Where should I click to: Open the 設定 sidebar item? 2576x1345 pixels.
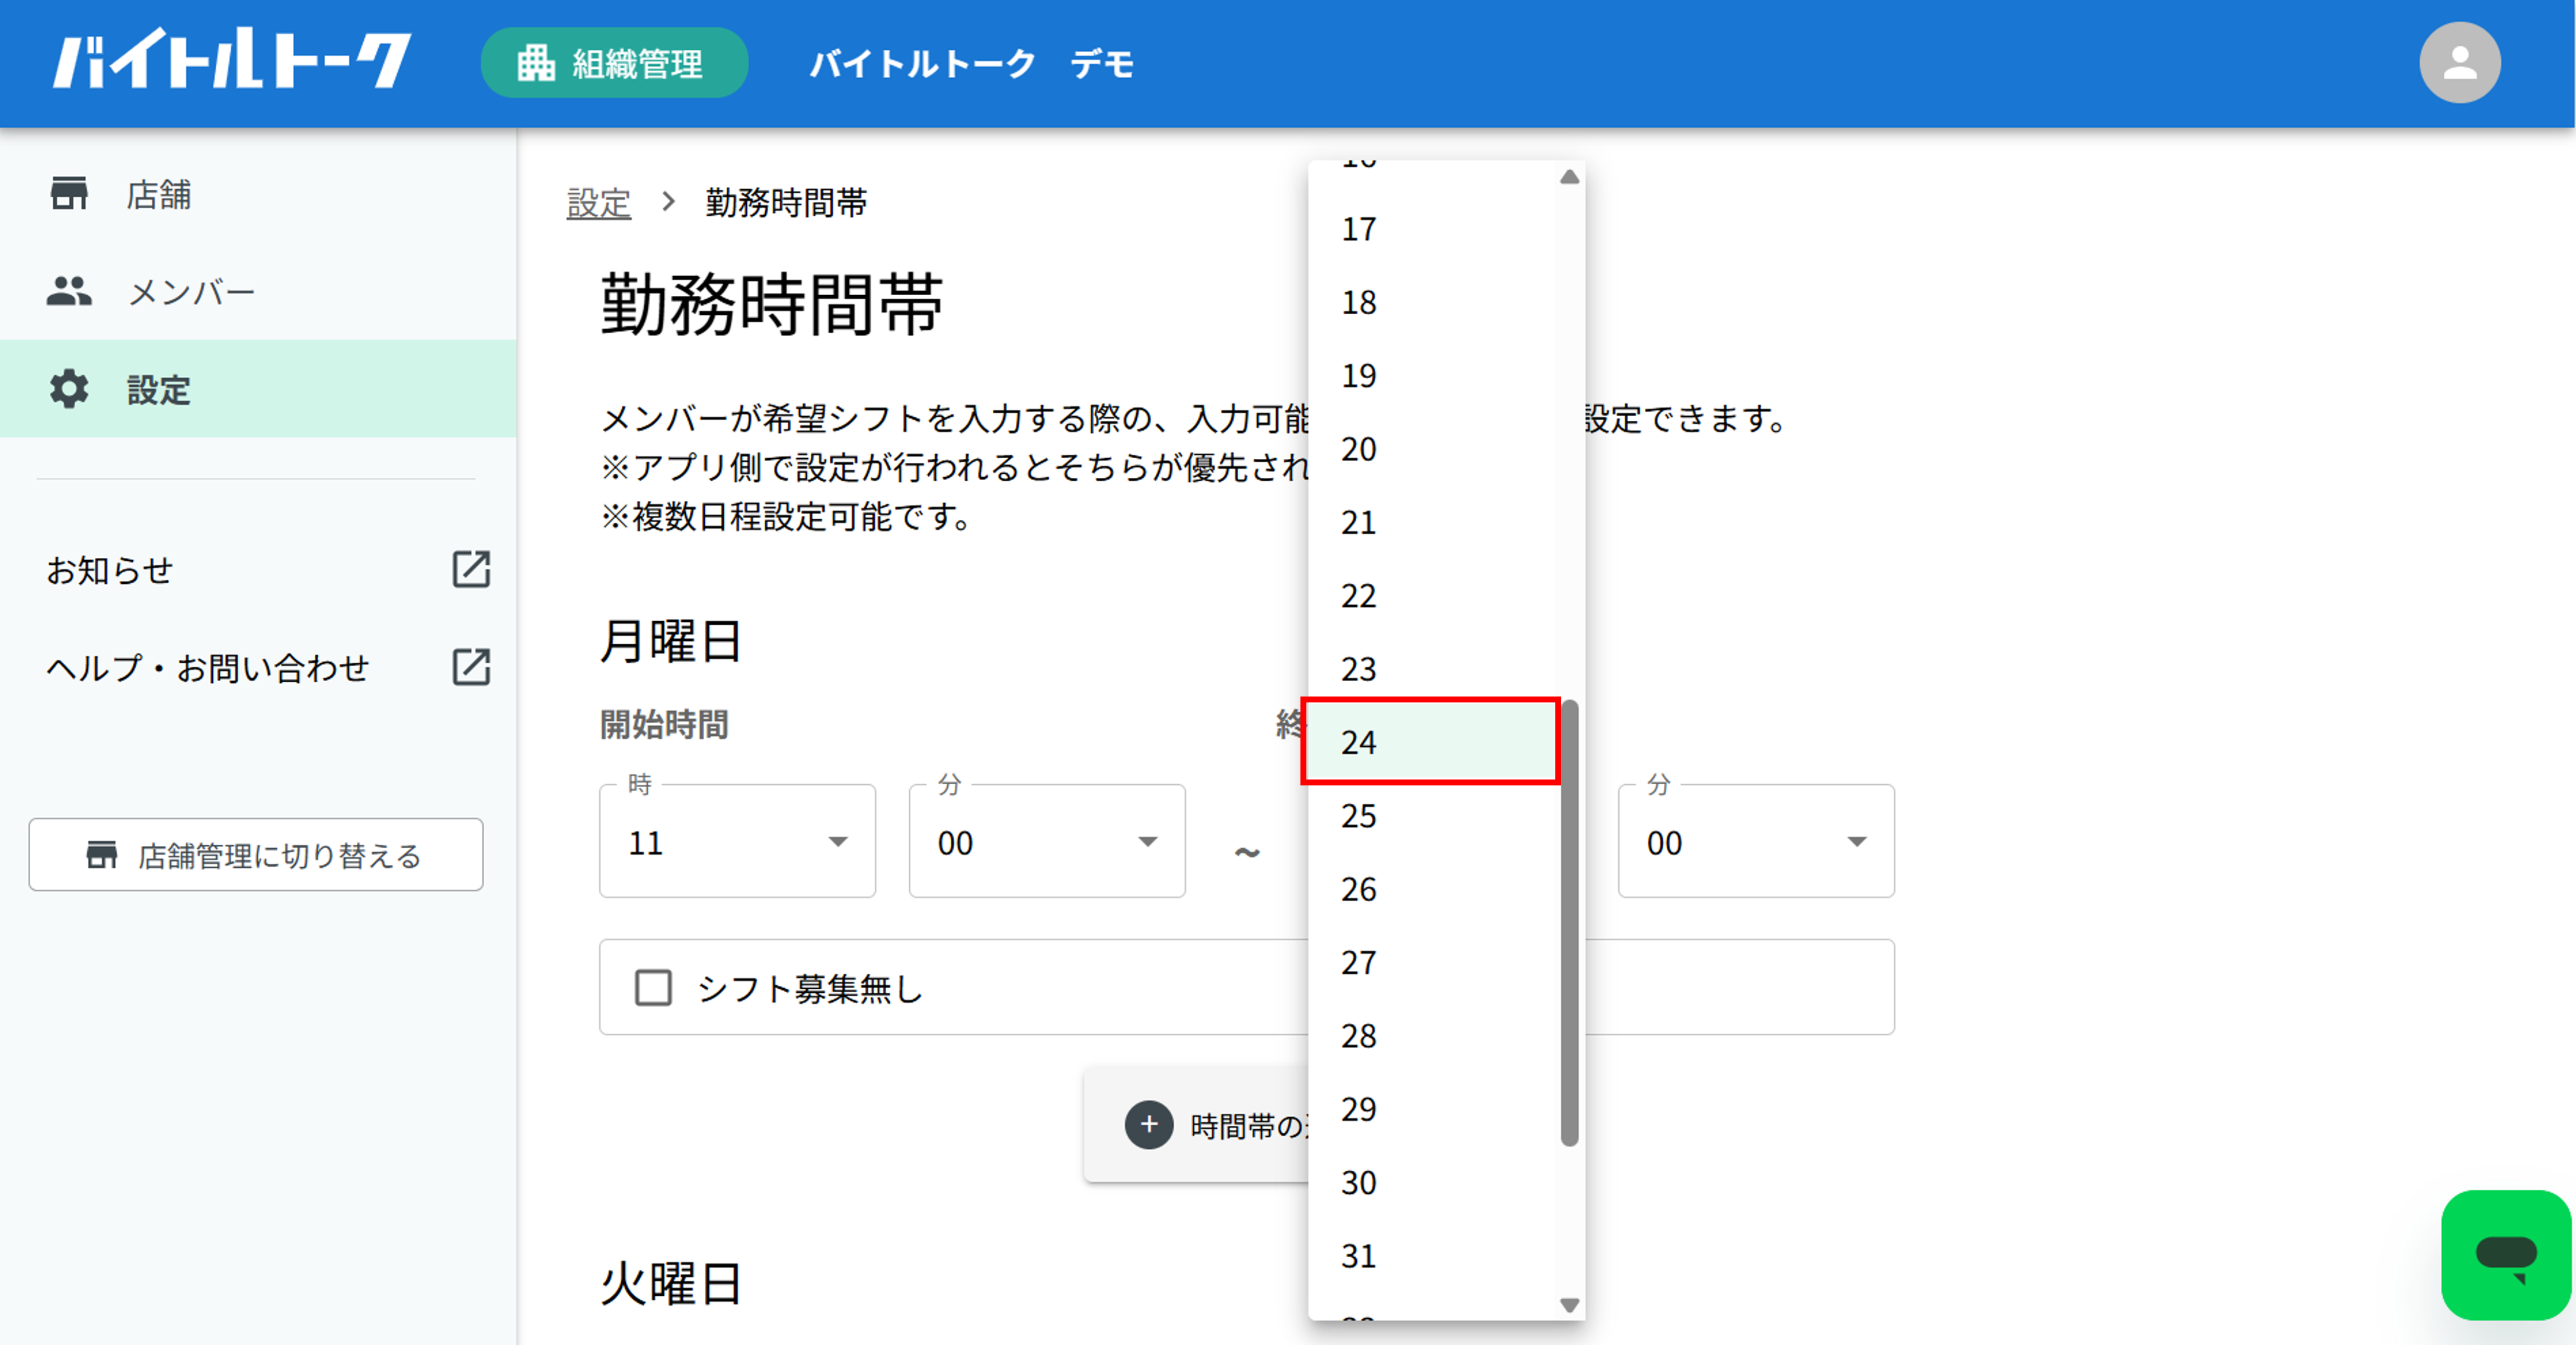click(258, 389)
